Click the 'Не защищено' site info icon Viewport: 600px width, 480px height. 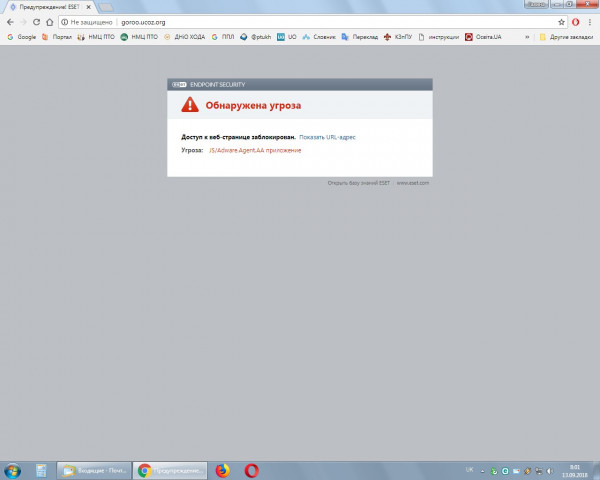65,22
